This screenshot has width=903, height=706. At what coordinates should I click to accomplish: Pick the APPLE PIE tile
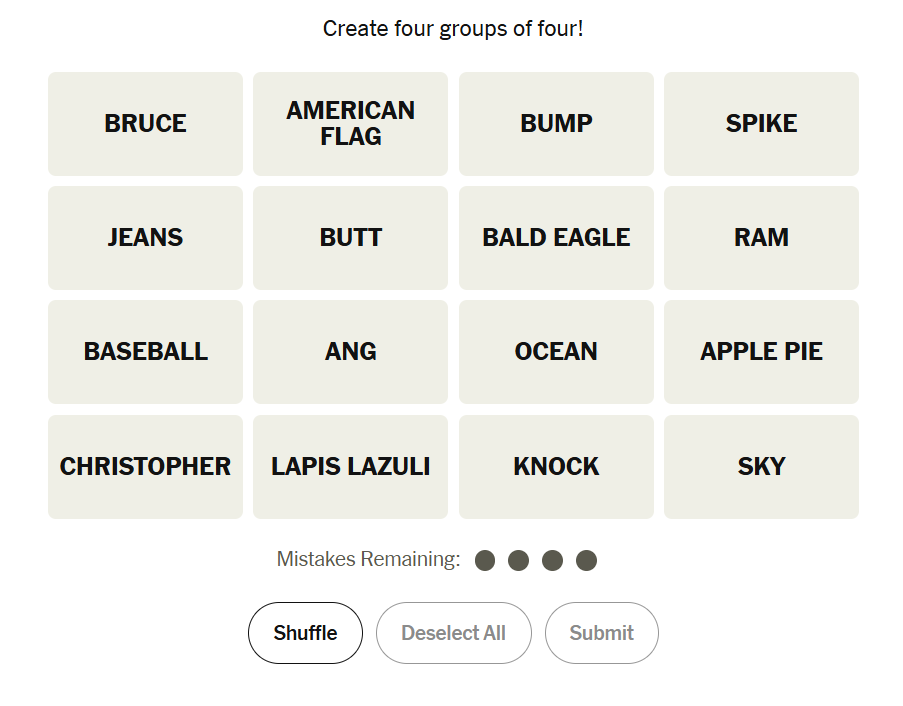click(761, 352)
